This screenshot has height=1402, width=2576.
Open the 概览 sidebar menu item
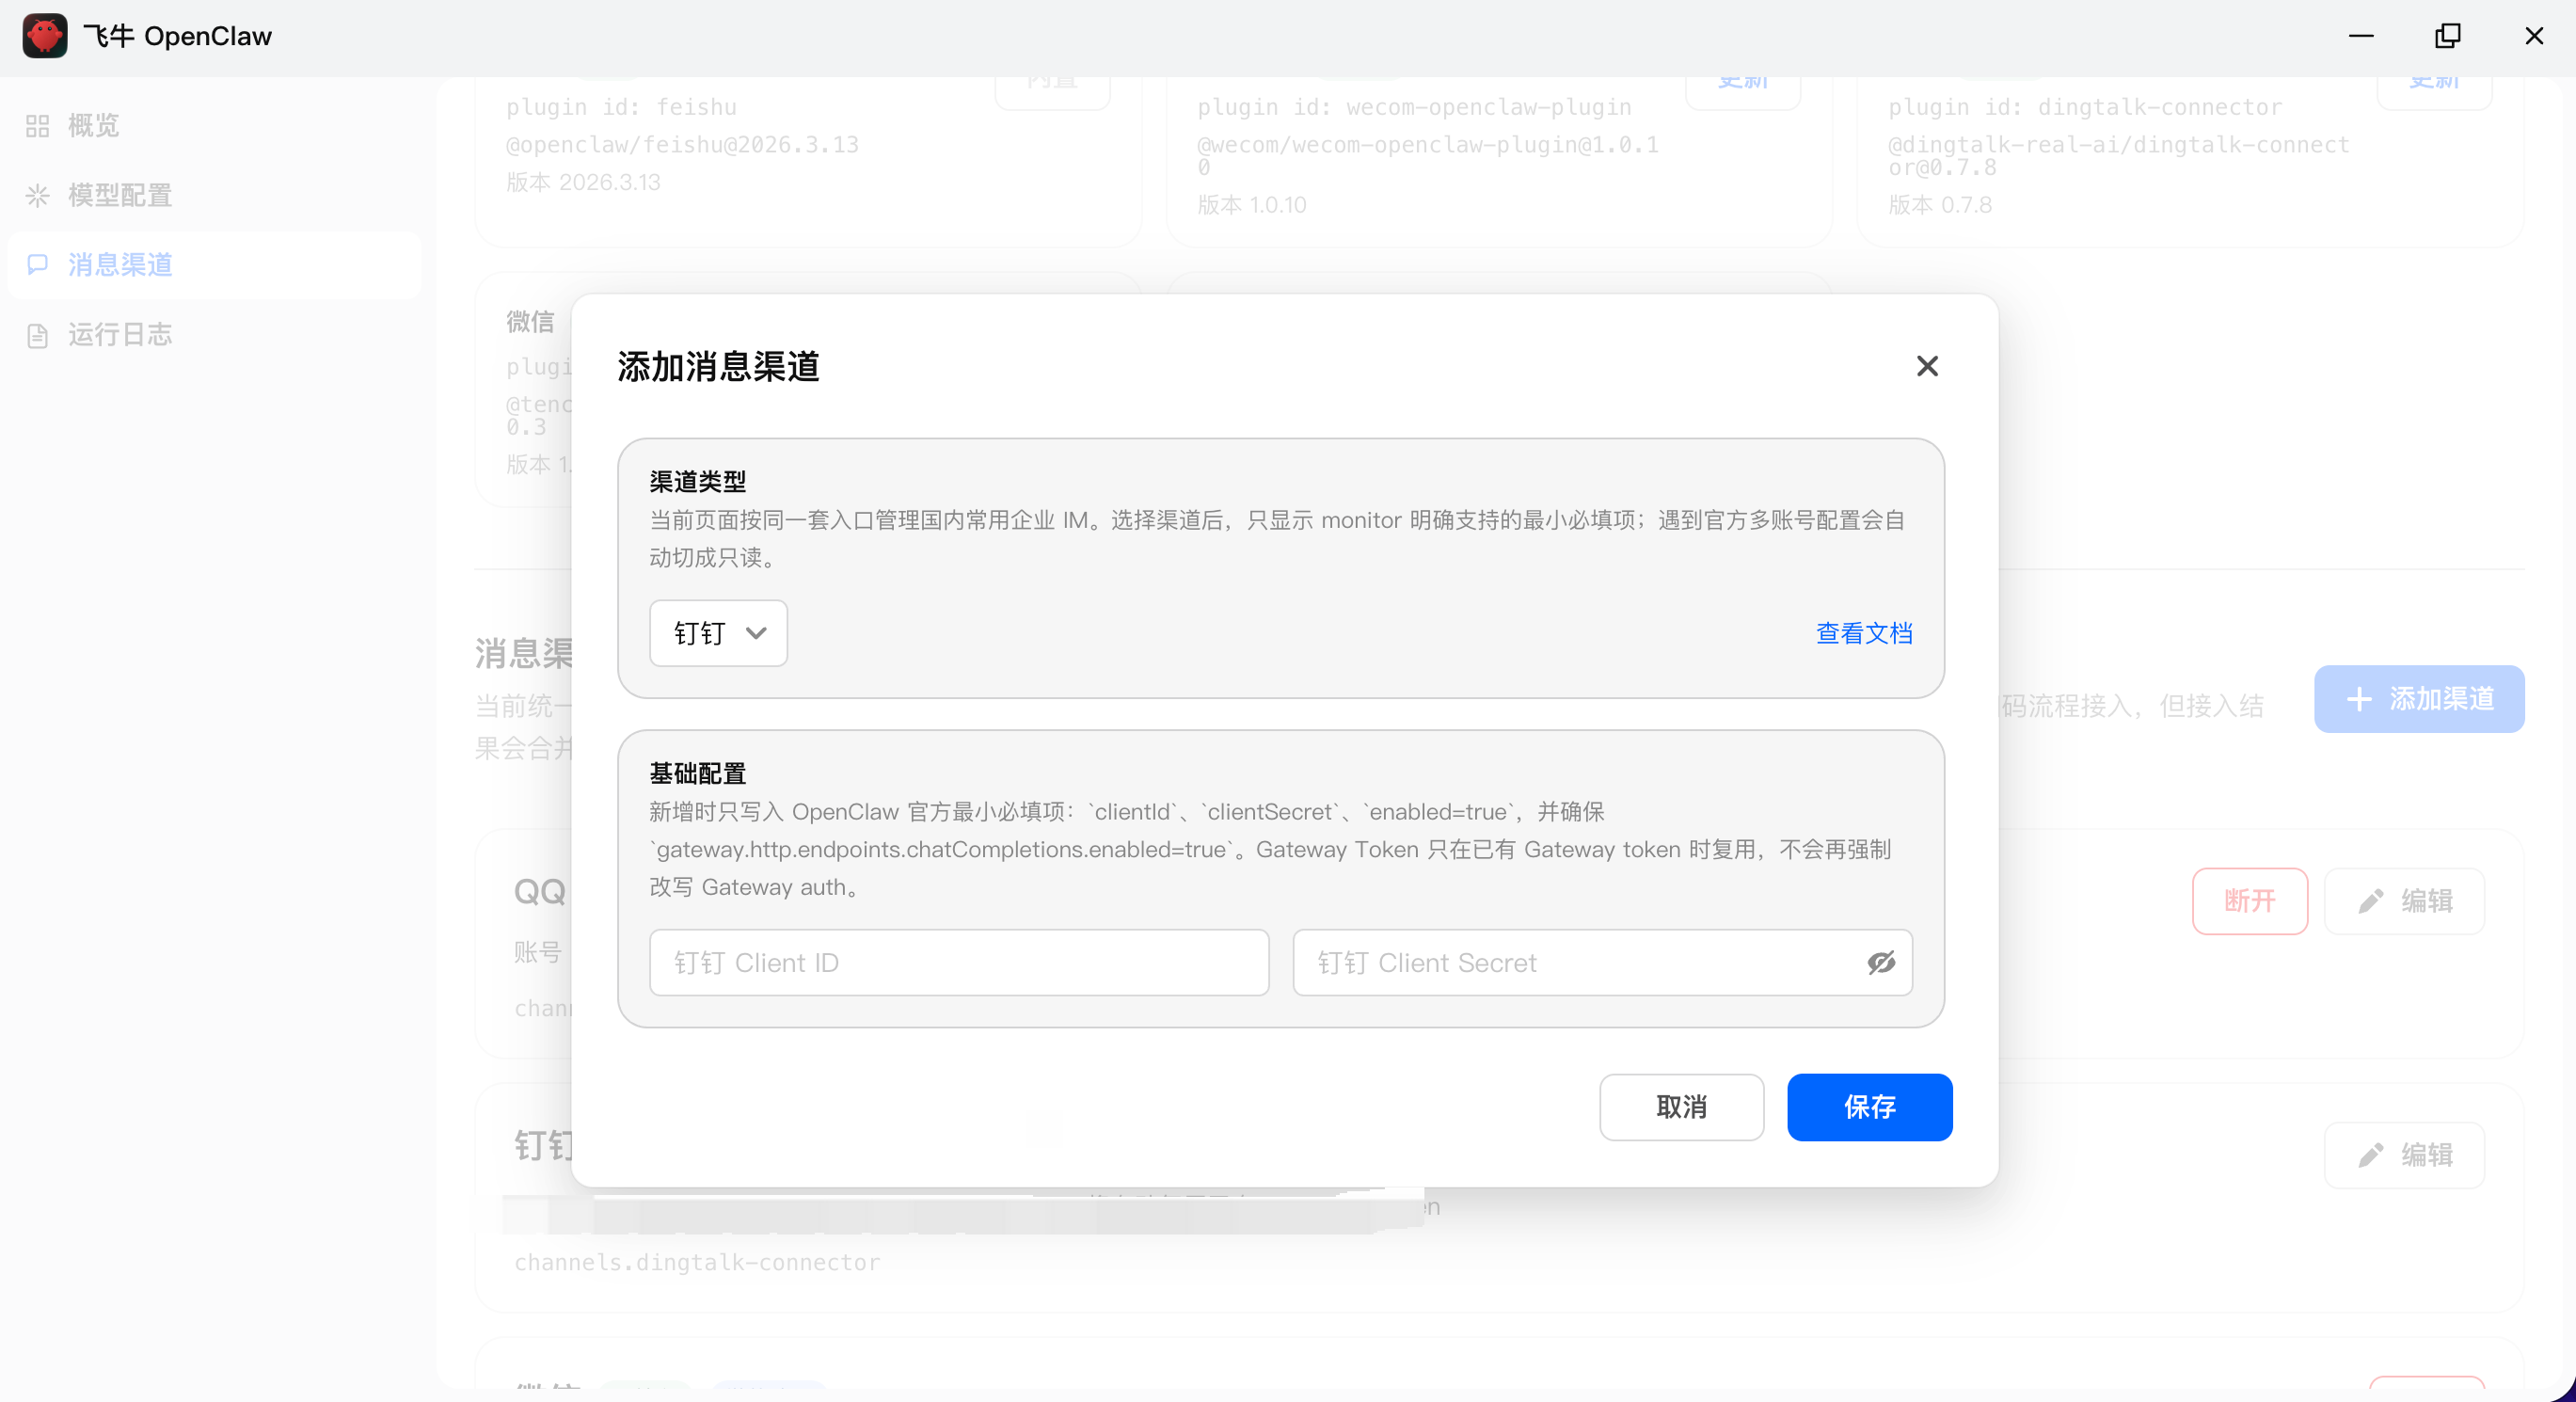94,126
